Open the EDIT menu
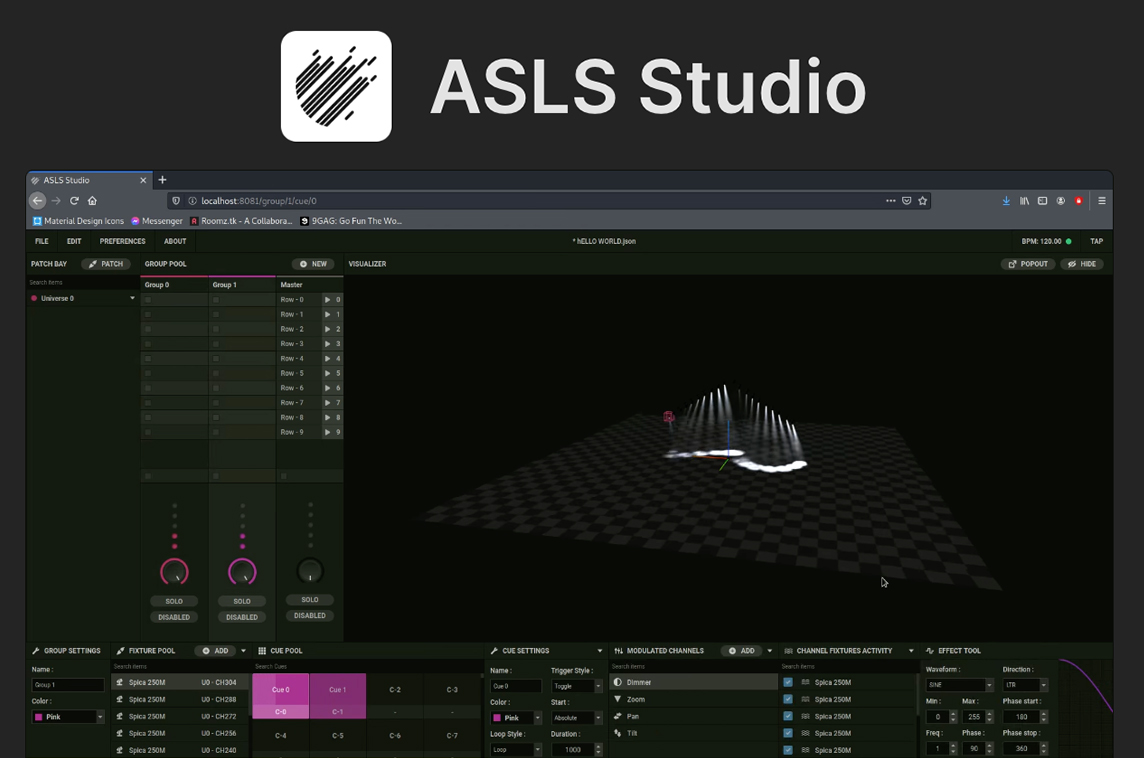The height and width of the screenshot is (758, 1144). 74,241
